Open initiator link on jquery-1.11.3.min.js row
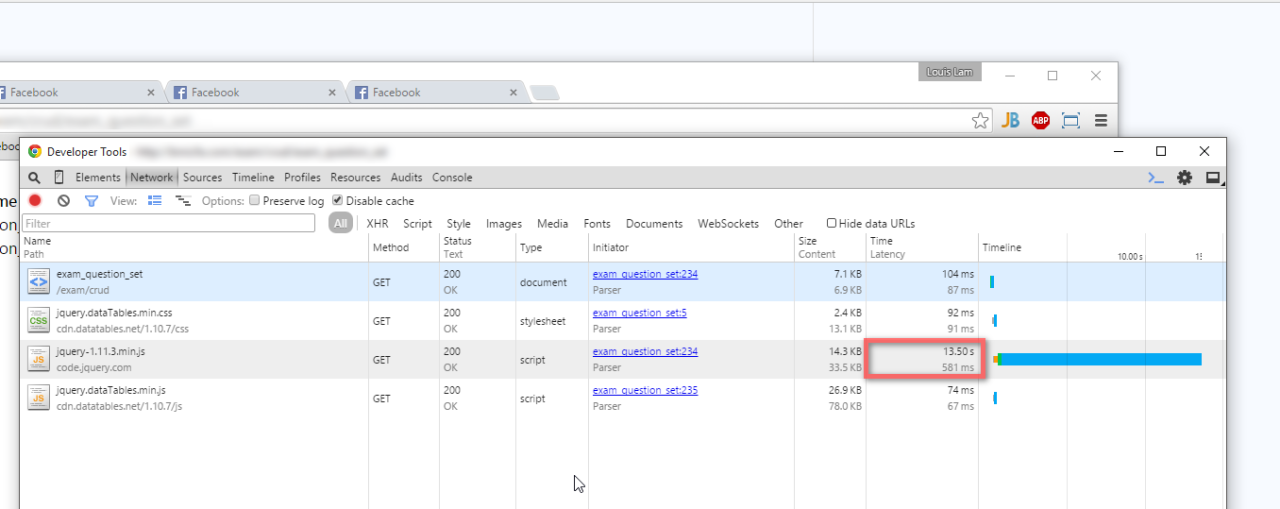This screenshot has height=509, width=1280. (x=645, y=351)
